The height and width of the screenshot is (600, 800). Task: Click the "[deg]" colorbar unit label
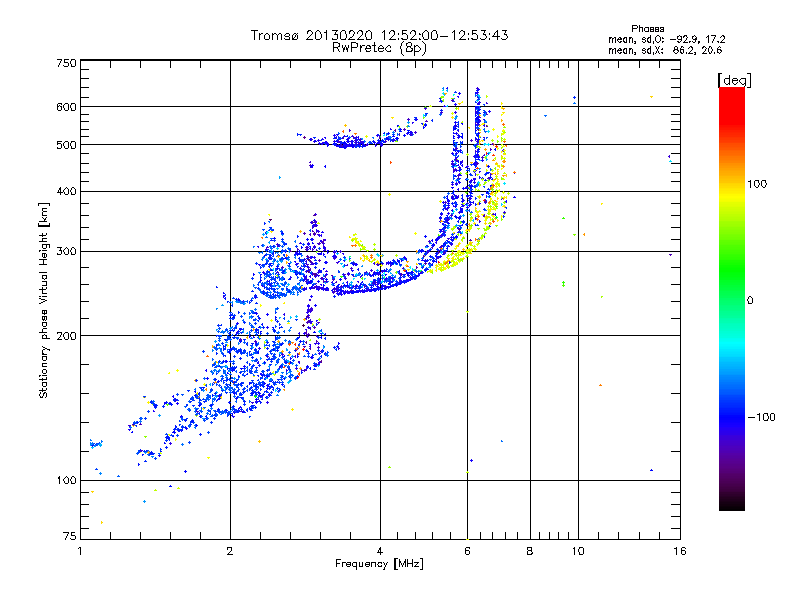coord(734,80)
